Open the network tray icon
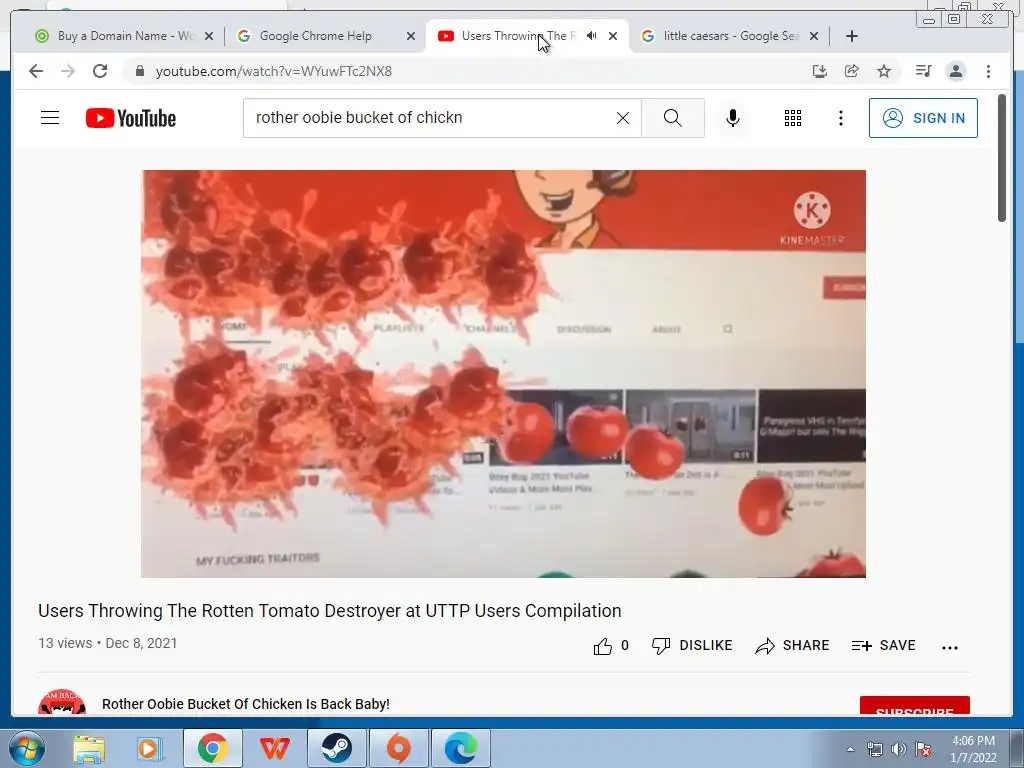Screen dimensions: 1024x768 875,749
